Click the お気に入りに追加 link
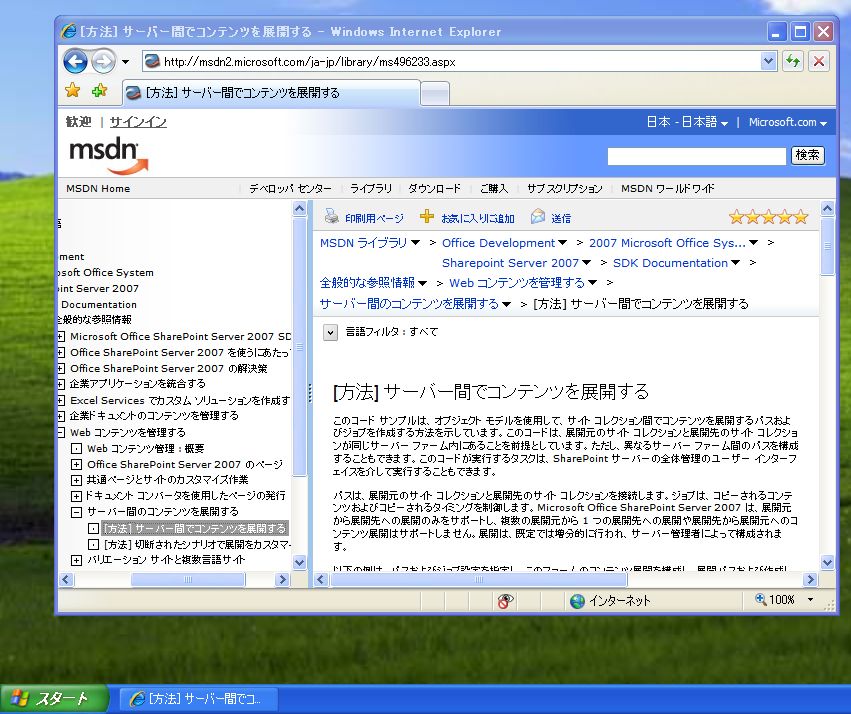Screen dimensions: 851x714 [x=478, y=219]
